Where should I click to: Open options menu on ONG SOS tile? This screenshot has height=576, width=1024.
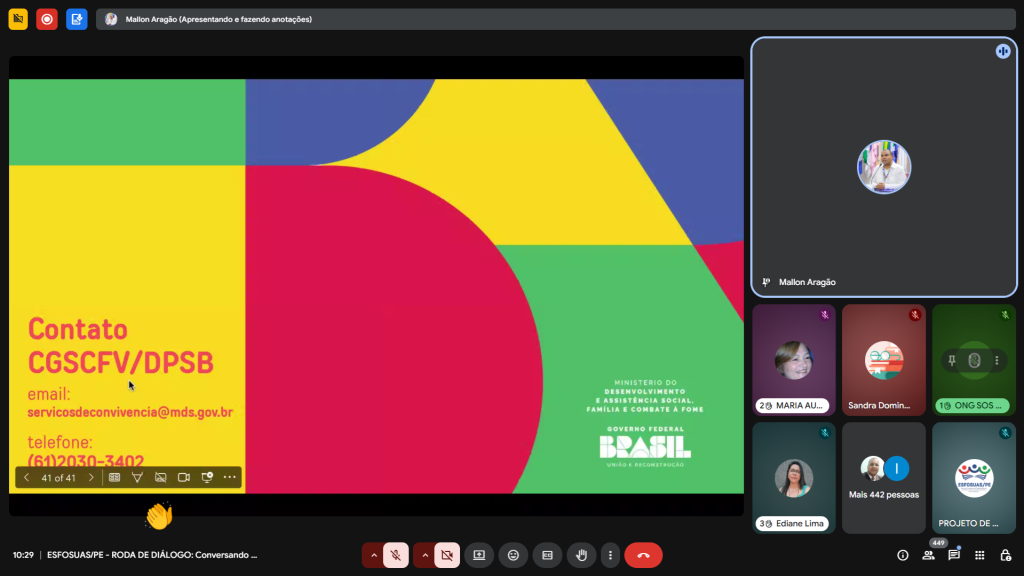pyautogui.click(x=996, y=360)
